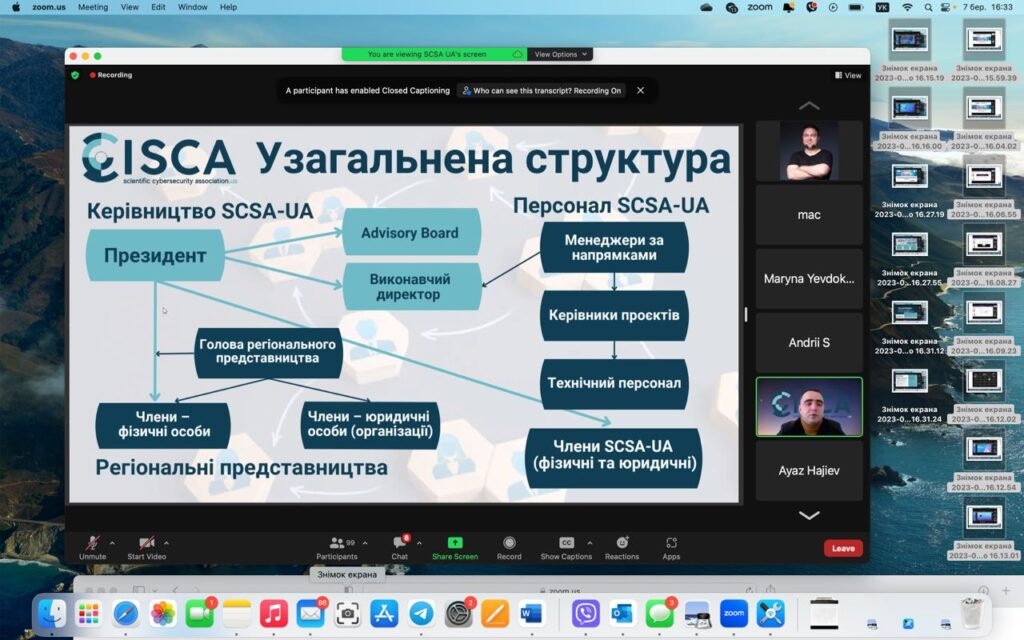This screenshot has width=1024, height=640.
Task: Click the Recording indicator
Action: (x=111, y=75)
